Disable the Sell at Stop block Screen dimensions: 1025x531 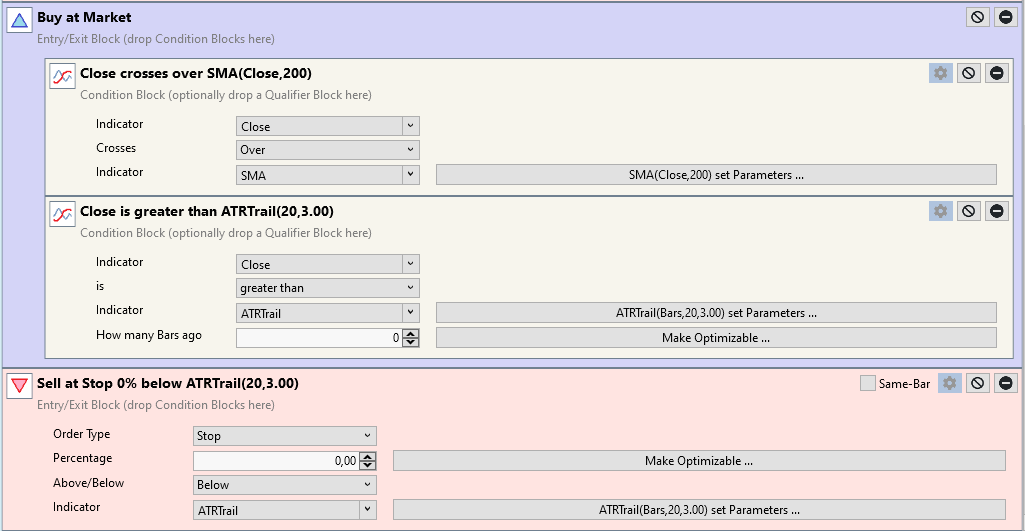click(x=978, y=383)
